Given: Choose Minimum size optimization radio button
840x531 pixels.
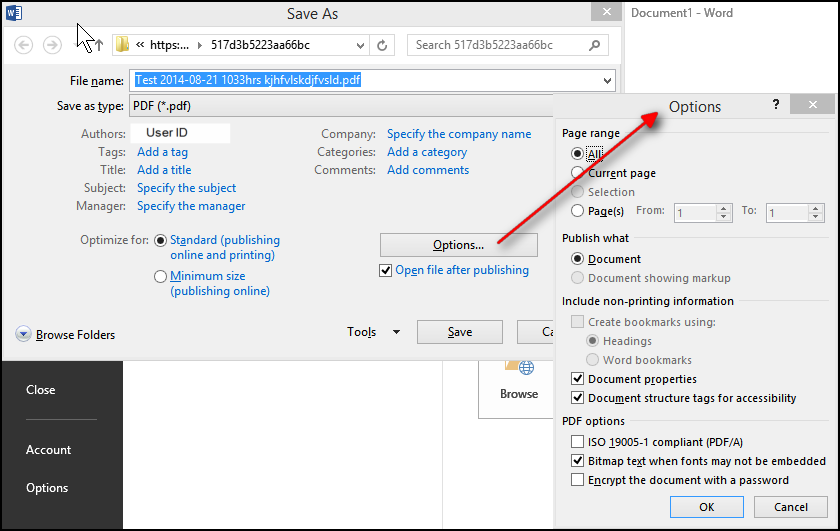Looking at the screenshot, I should tap(160, 276).
